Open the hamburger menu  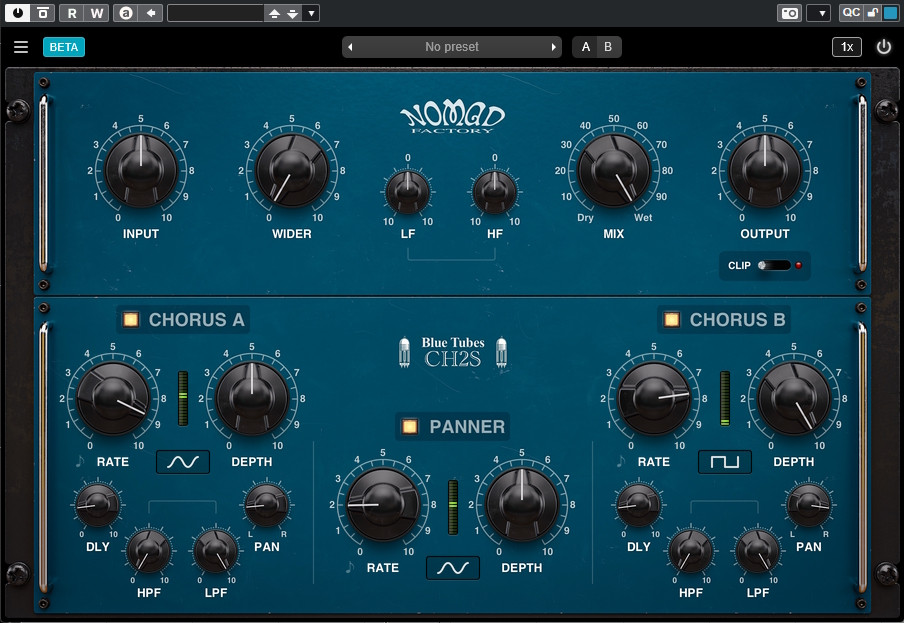pyautogui.click(x=21, y=47)
